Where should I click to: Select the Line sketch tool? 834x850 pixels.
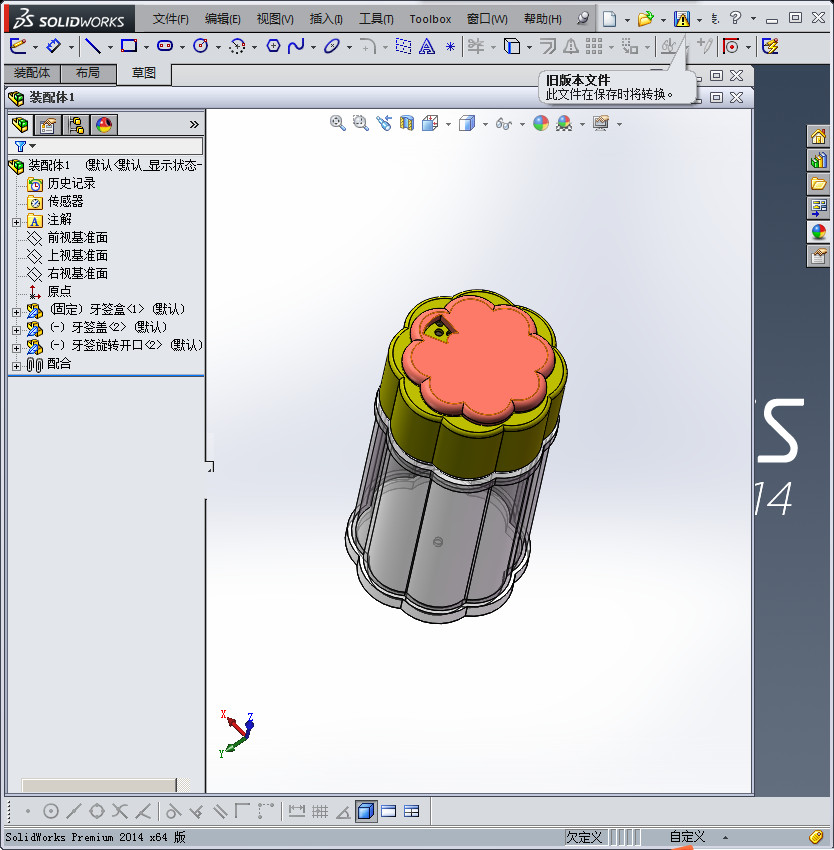(93, 47)
